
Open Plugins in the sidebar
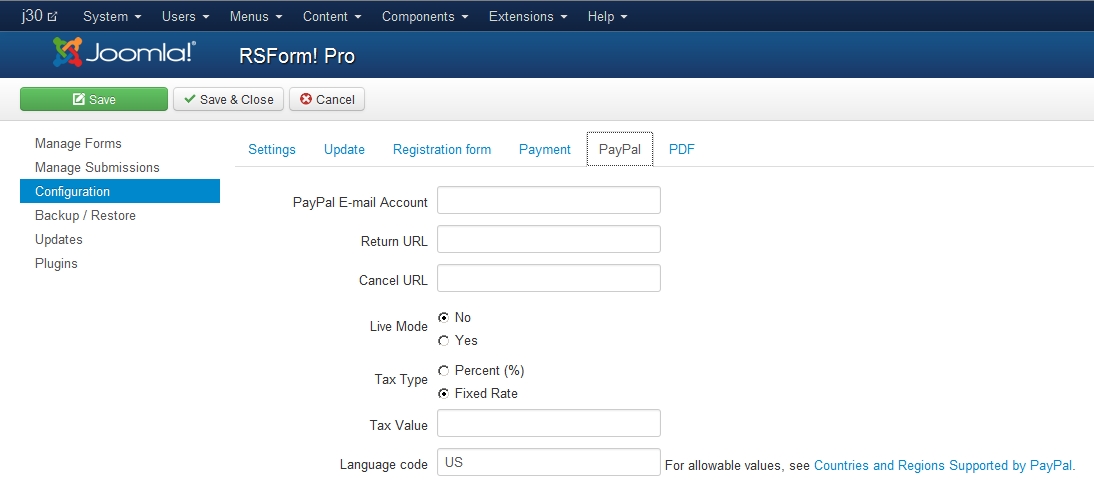tap(56, 263)
